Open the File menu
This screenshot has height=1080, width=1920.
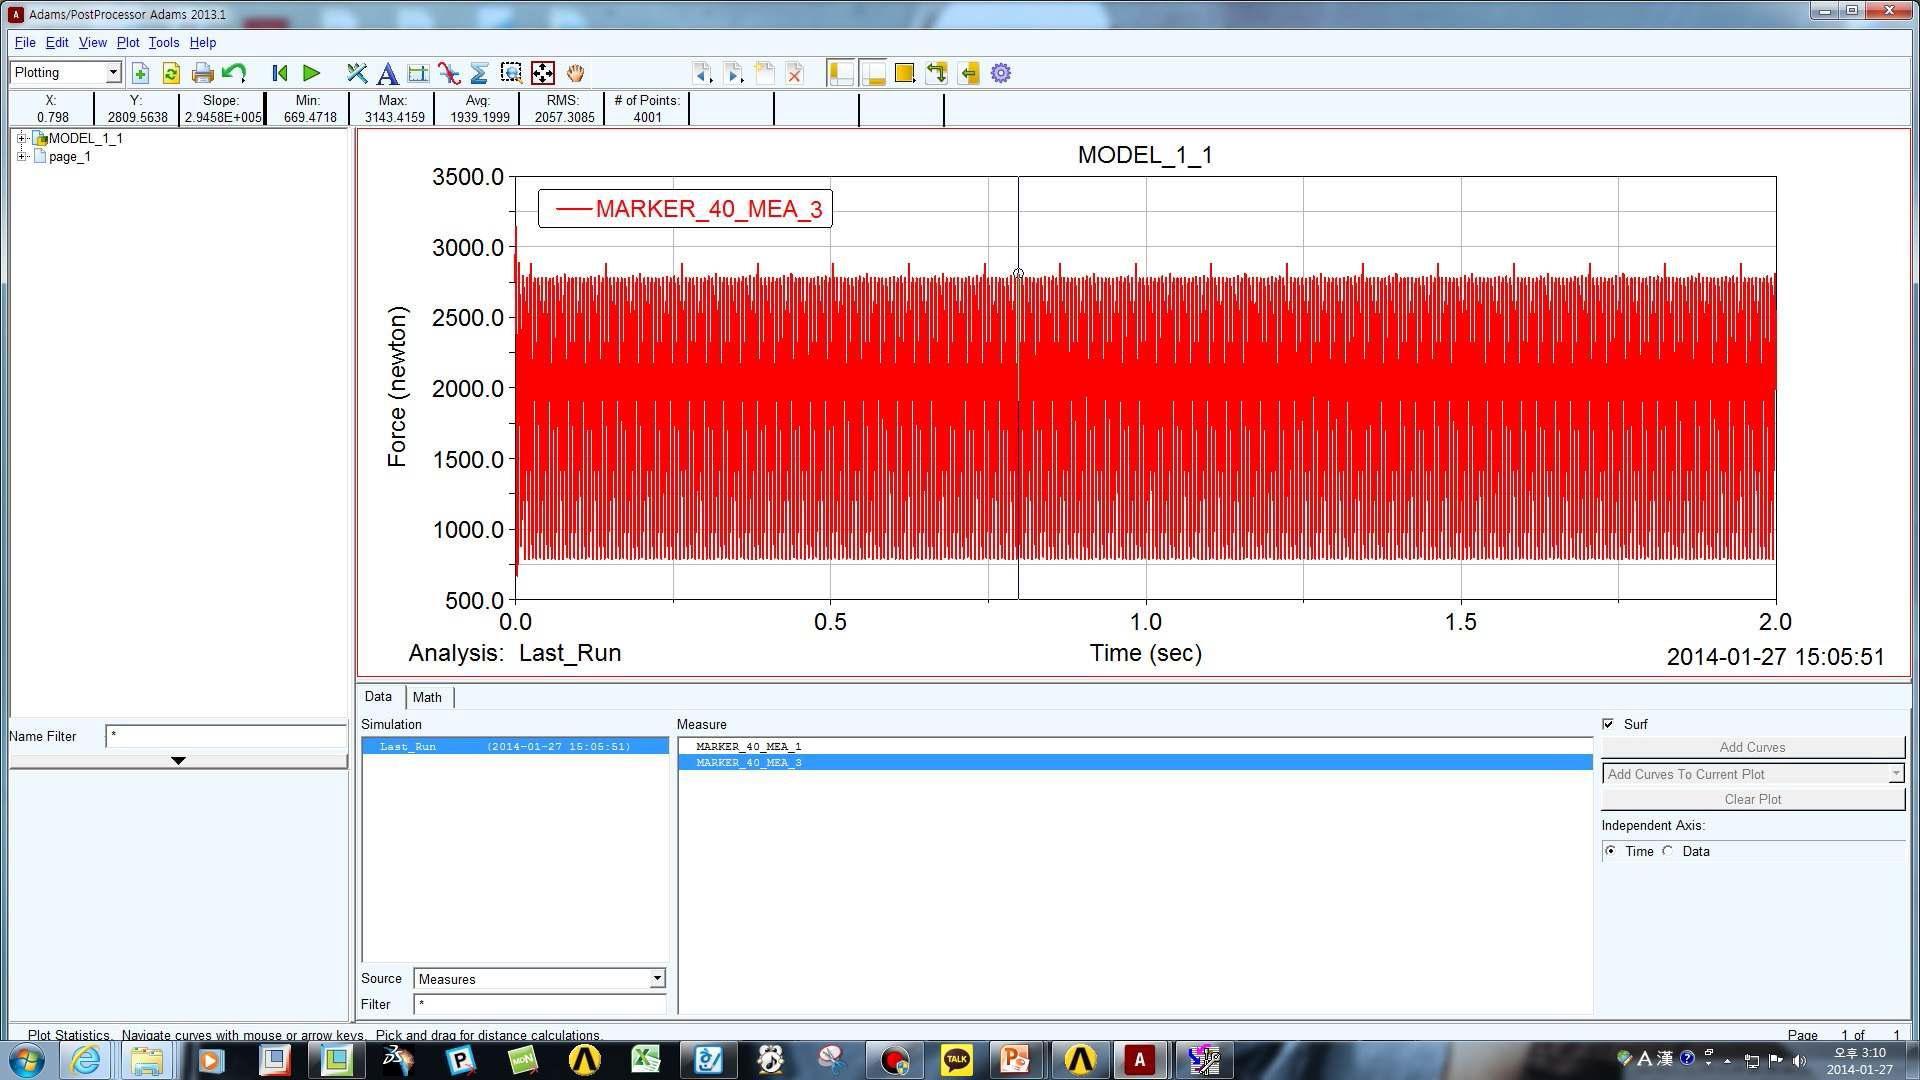coord(25,43)
